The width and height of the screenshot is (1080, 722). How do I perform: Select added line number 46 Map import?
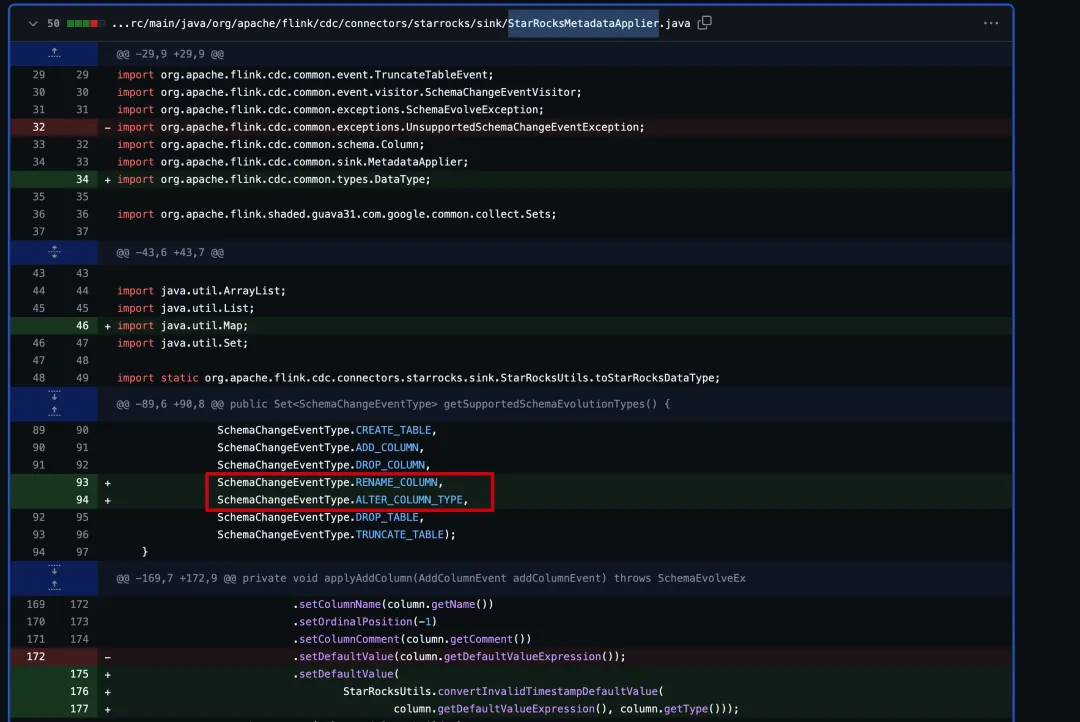(82, 325)
